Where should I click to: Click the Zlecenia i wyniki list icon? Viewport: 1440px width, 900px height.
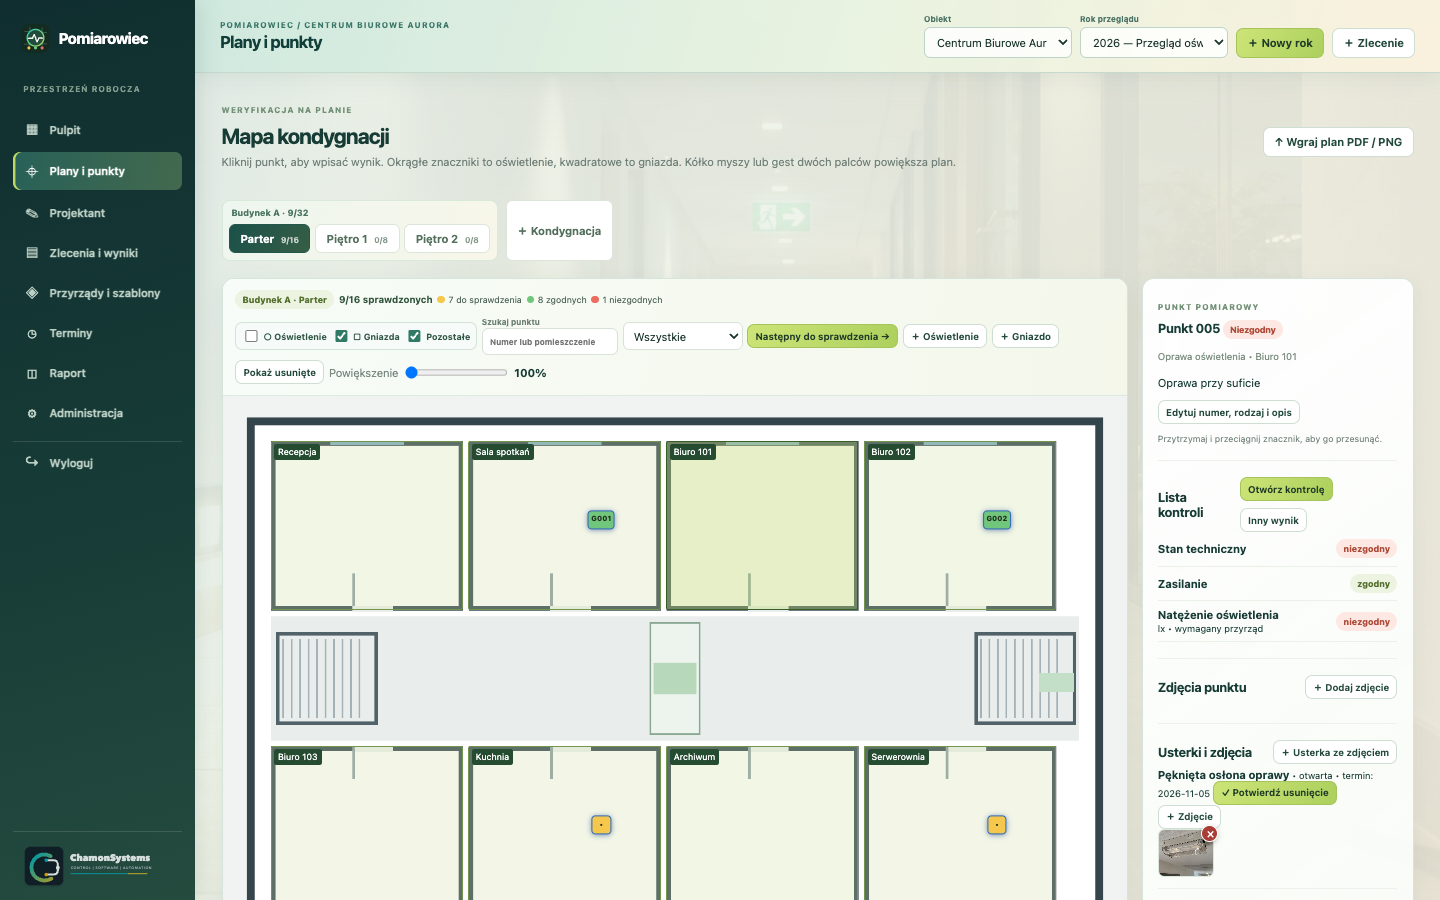32,253
